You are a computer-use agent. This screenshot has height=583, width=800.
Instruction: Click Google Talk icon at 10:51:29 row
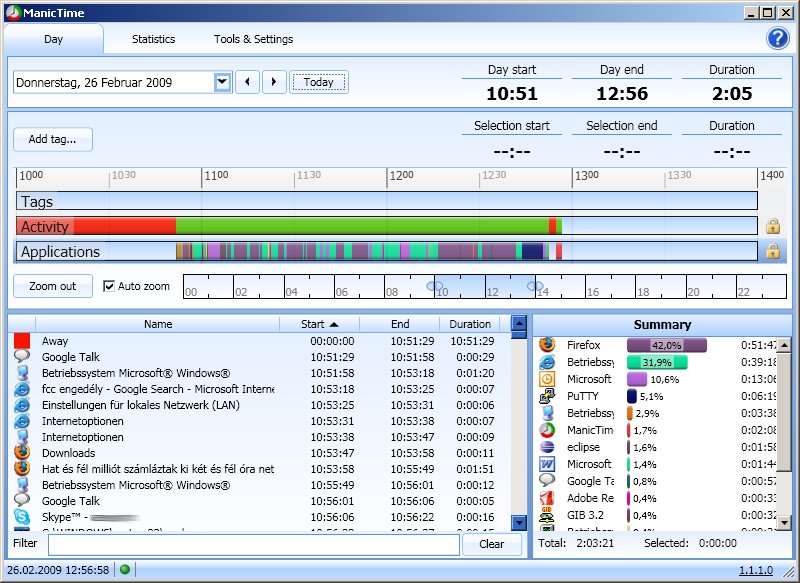(22, 357)
